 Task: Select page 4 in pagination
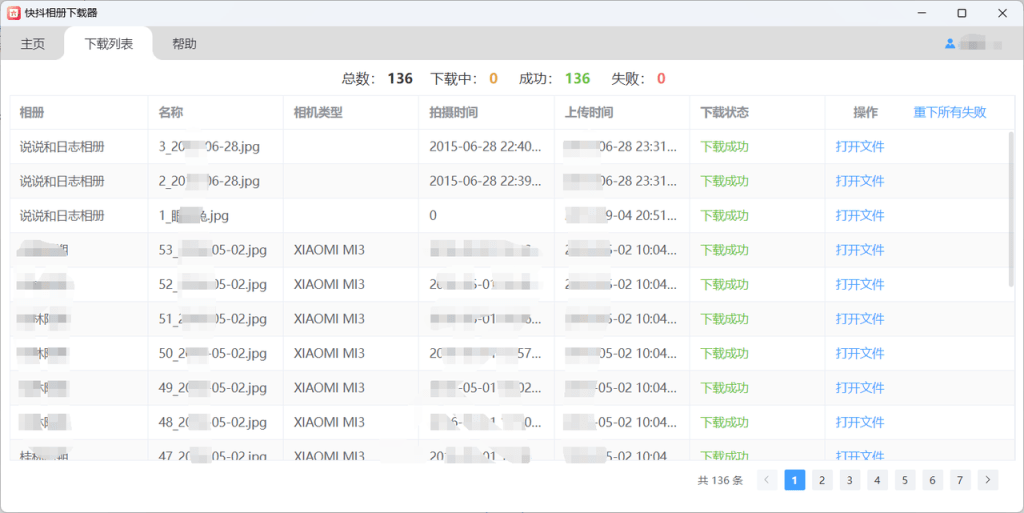(877, 480)
